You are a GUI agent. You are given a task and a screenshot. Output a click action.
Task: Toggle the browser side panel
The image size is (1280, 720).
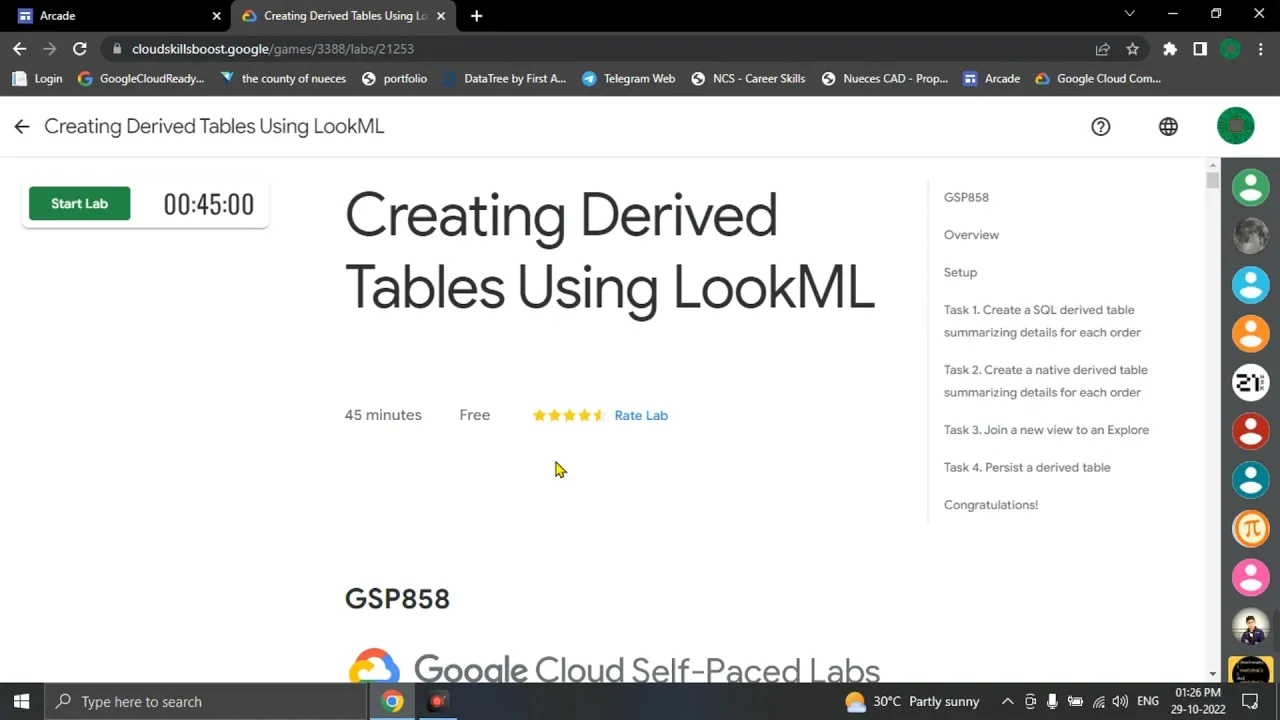[x=1200, y=48]
